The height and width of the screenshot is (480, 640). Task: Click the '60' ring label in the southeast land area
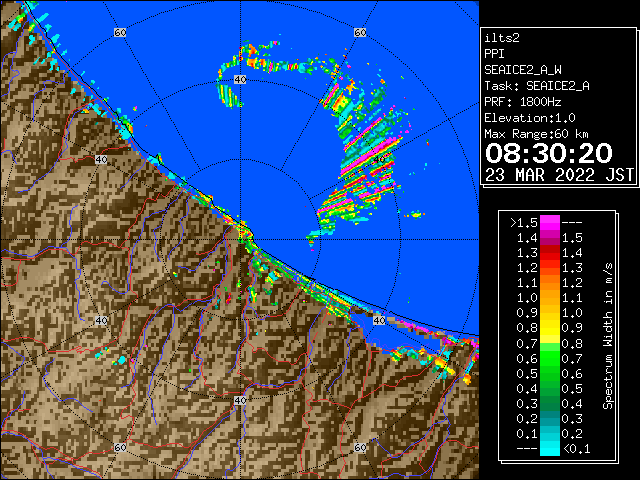click(360, 447)
